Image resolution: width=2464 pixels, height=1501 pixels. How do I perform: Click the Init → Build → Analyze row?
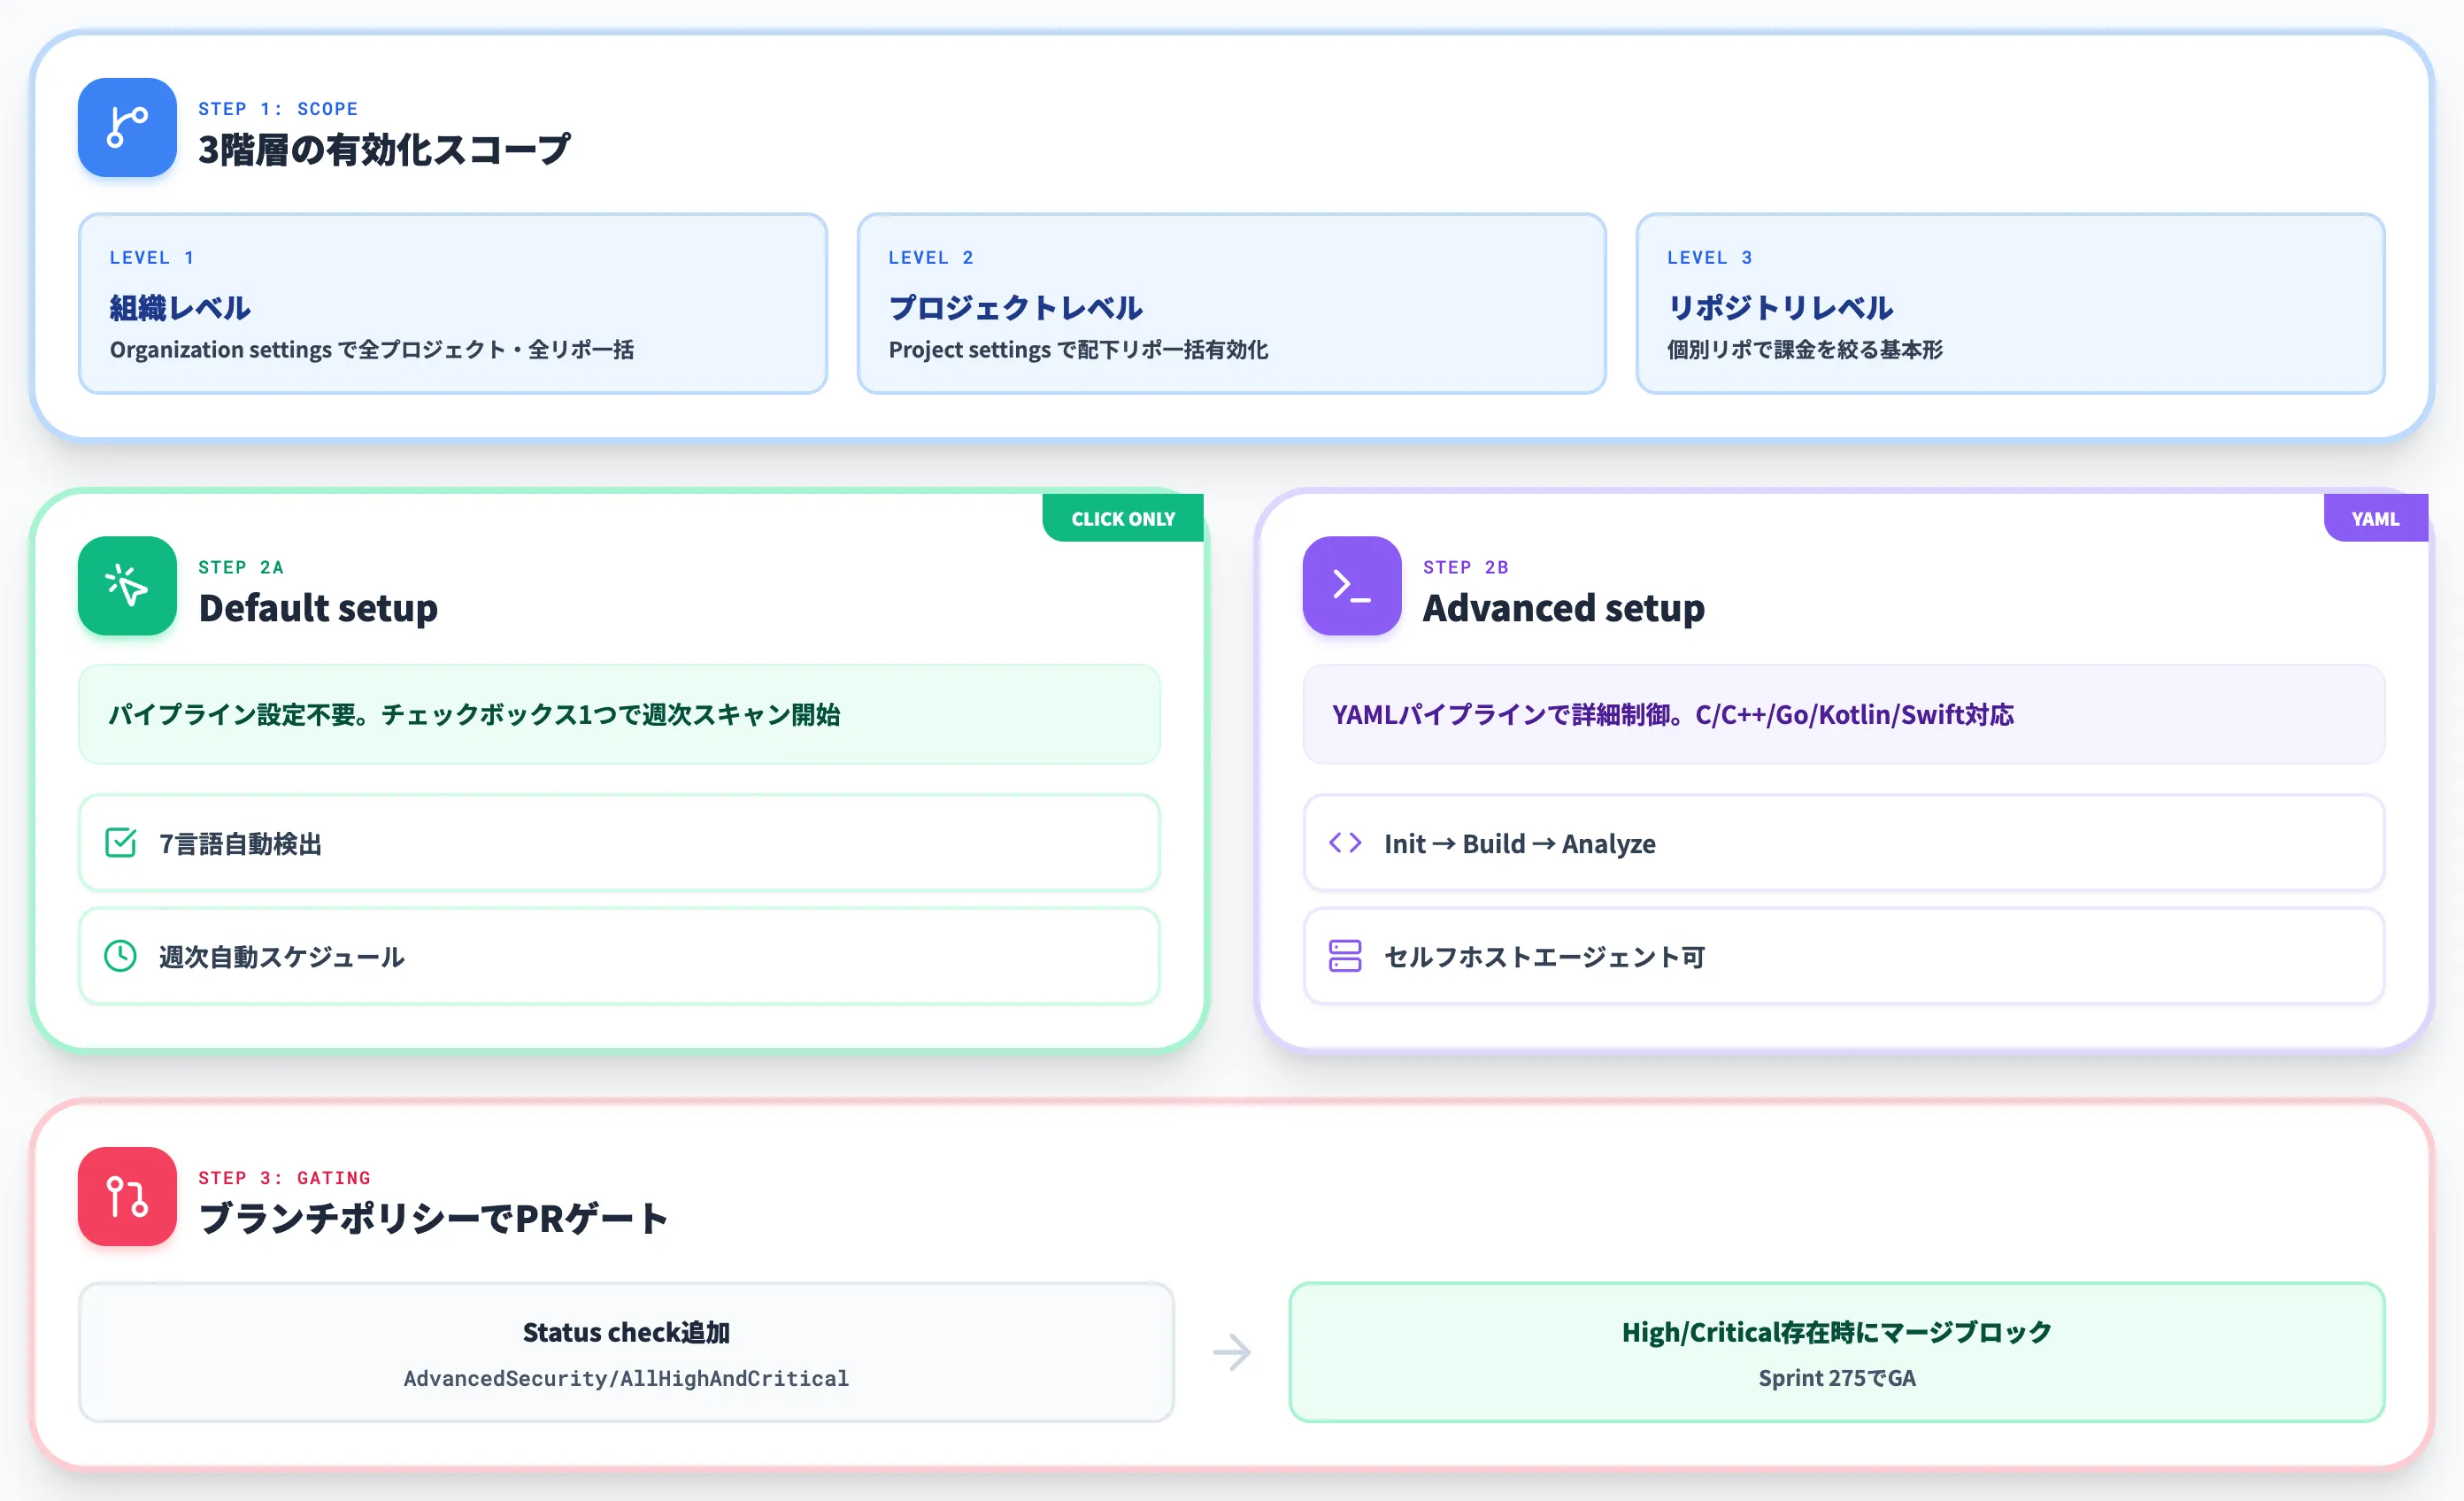point(1843,843)
